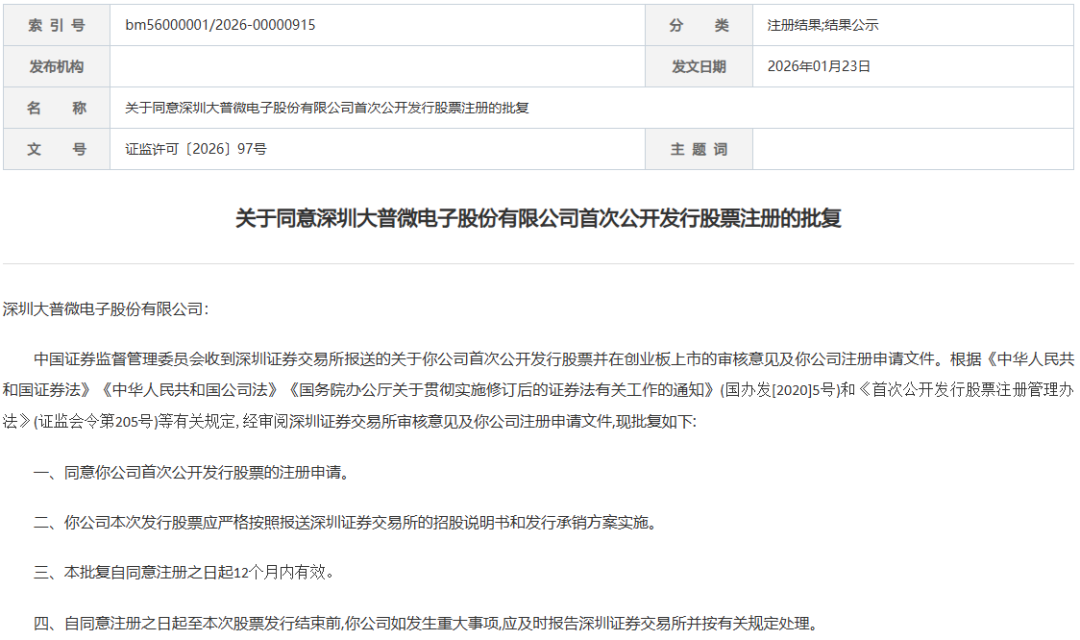The image size is (1080, 640).
Task: Click the large bold heading 关于同意深圳大普微电子股份有限公司首次公开发行股票注册的批复
Action: point(538,218)
